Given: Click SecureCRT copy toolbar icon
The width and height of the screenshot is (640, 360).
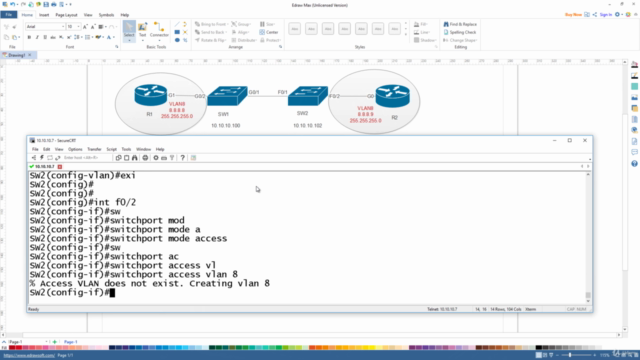Looking at the screenshot, I should (x=118, y=158).
